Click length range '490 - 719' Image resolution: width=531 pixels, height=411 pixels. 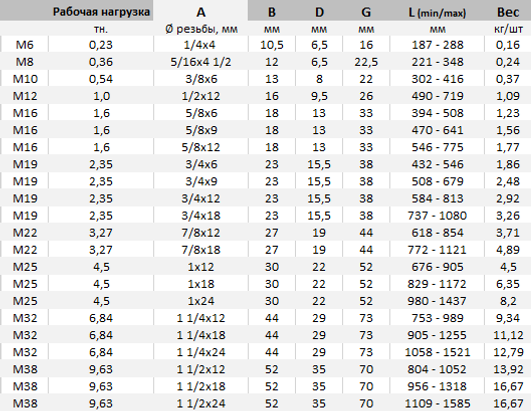(437, 96)
